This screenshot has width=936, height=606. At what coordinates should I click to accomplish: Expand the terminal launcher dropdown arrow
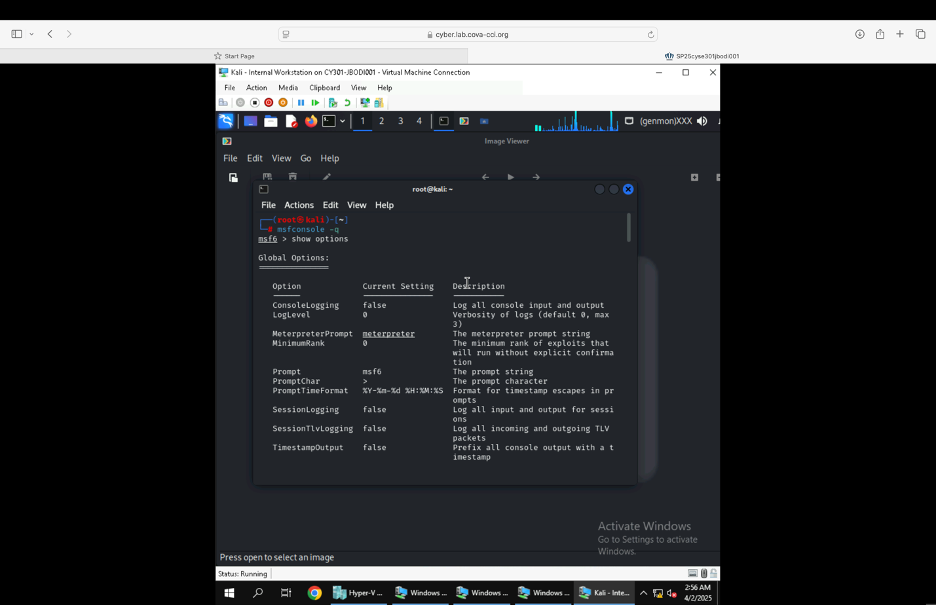(x=342, y=121)
